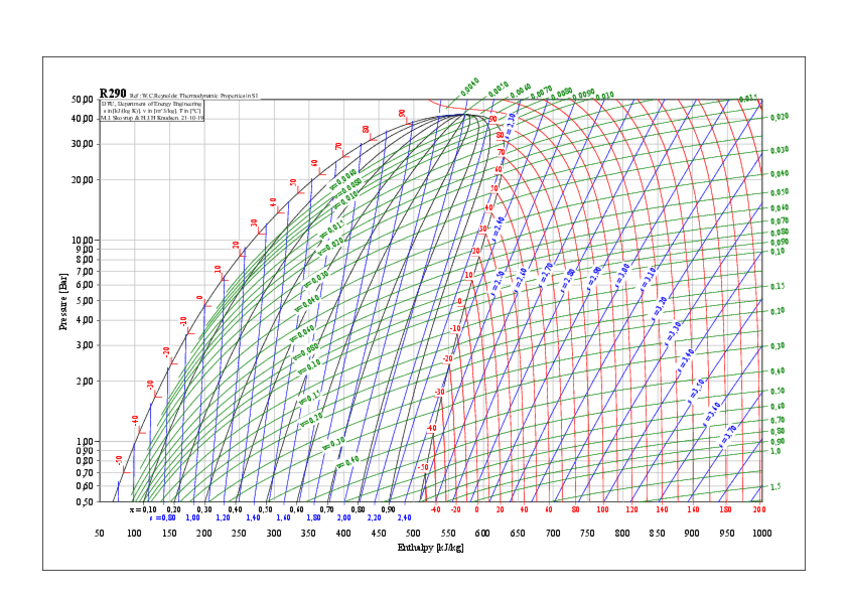Image resolution: width=848 pixels, height=599 pixels.
Task: Select the green 'v= 0,30' label inside dome
Action: coord(334,444)
